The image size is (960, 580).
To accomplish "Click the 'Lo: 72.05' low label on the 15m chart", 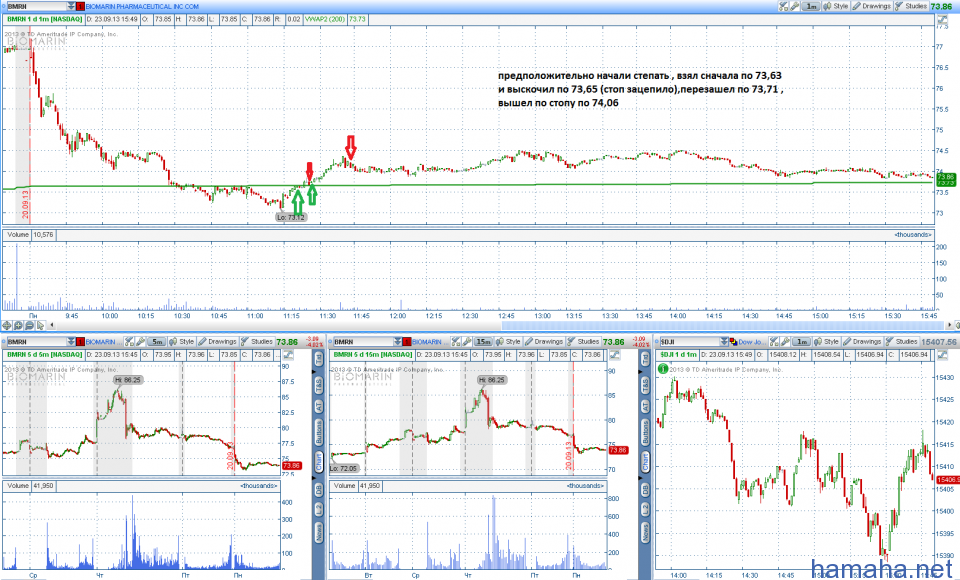I will coord(344,469).
